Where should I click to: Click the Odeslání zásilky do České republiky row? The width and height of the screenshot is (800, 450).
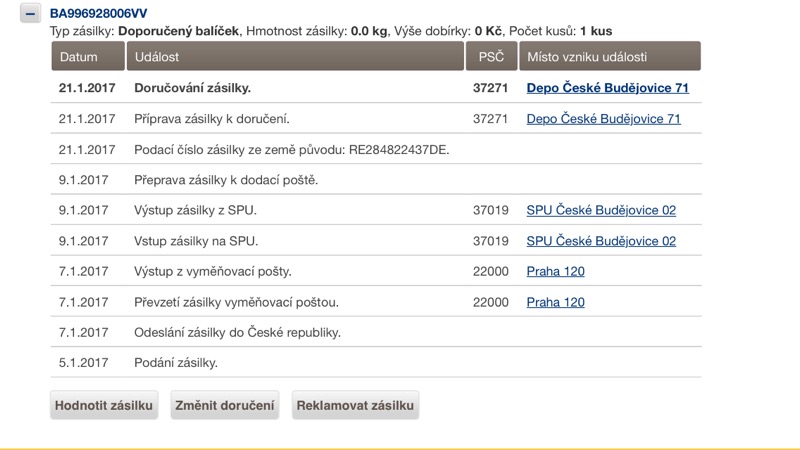(x=237, y=332)
